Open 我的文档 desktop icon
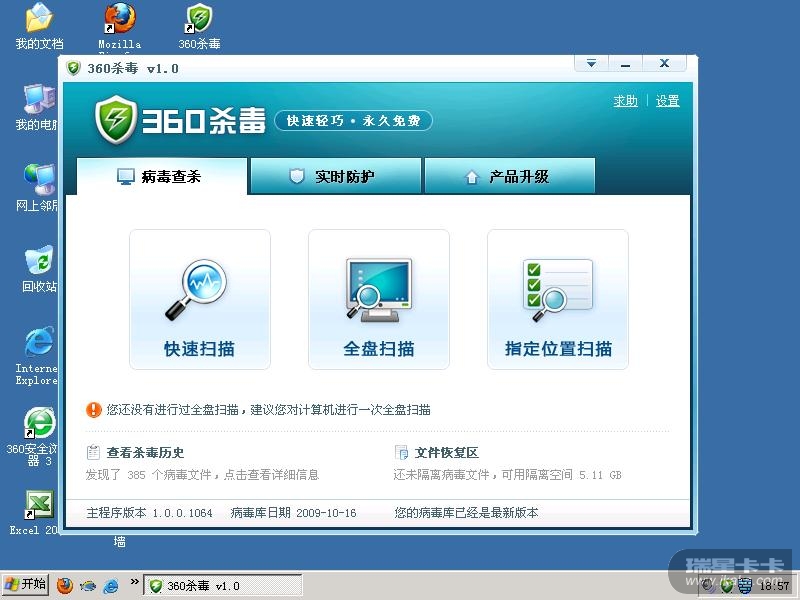This screenshot has height=600, width=800. tap(39, 27)
